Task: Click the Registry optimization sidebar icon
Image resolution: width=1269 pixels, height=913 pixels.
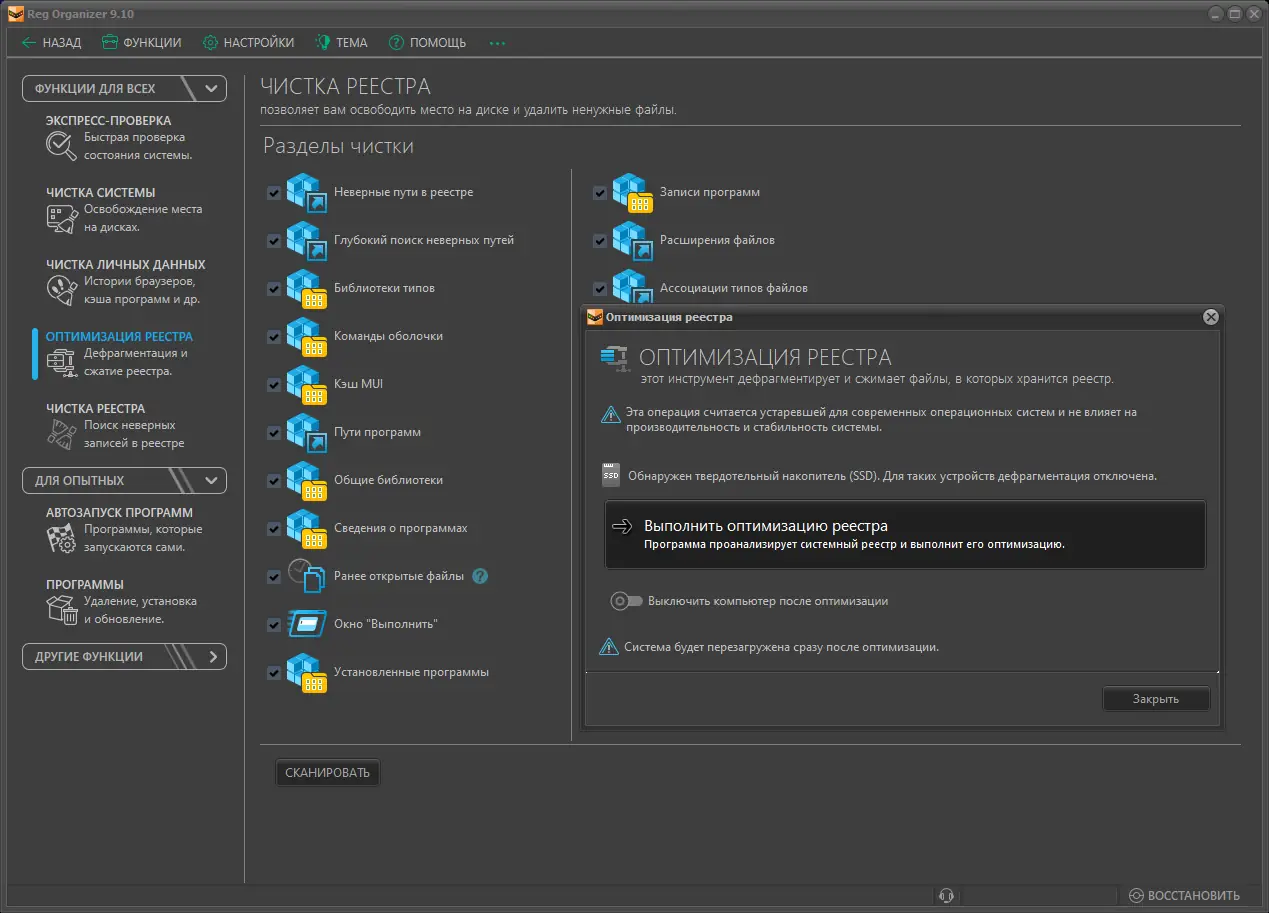Action: coord(61,362)
